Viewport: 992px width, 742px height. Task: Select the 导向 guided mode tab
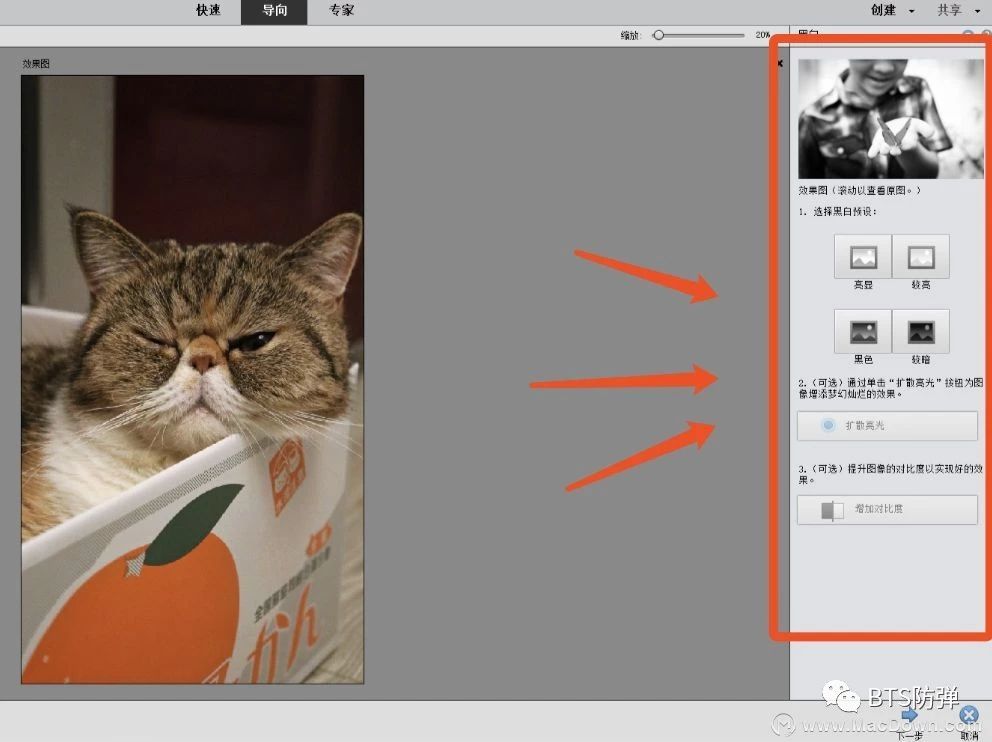tap(274, 11)
